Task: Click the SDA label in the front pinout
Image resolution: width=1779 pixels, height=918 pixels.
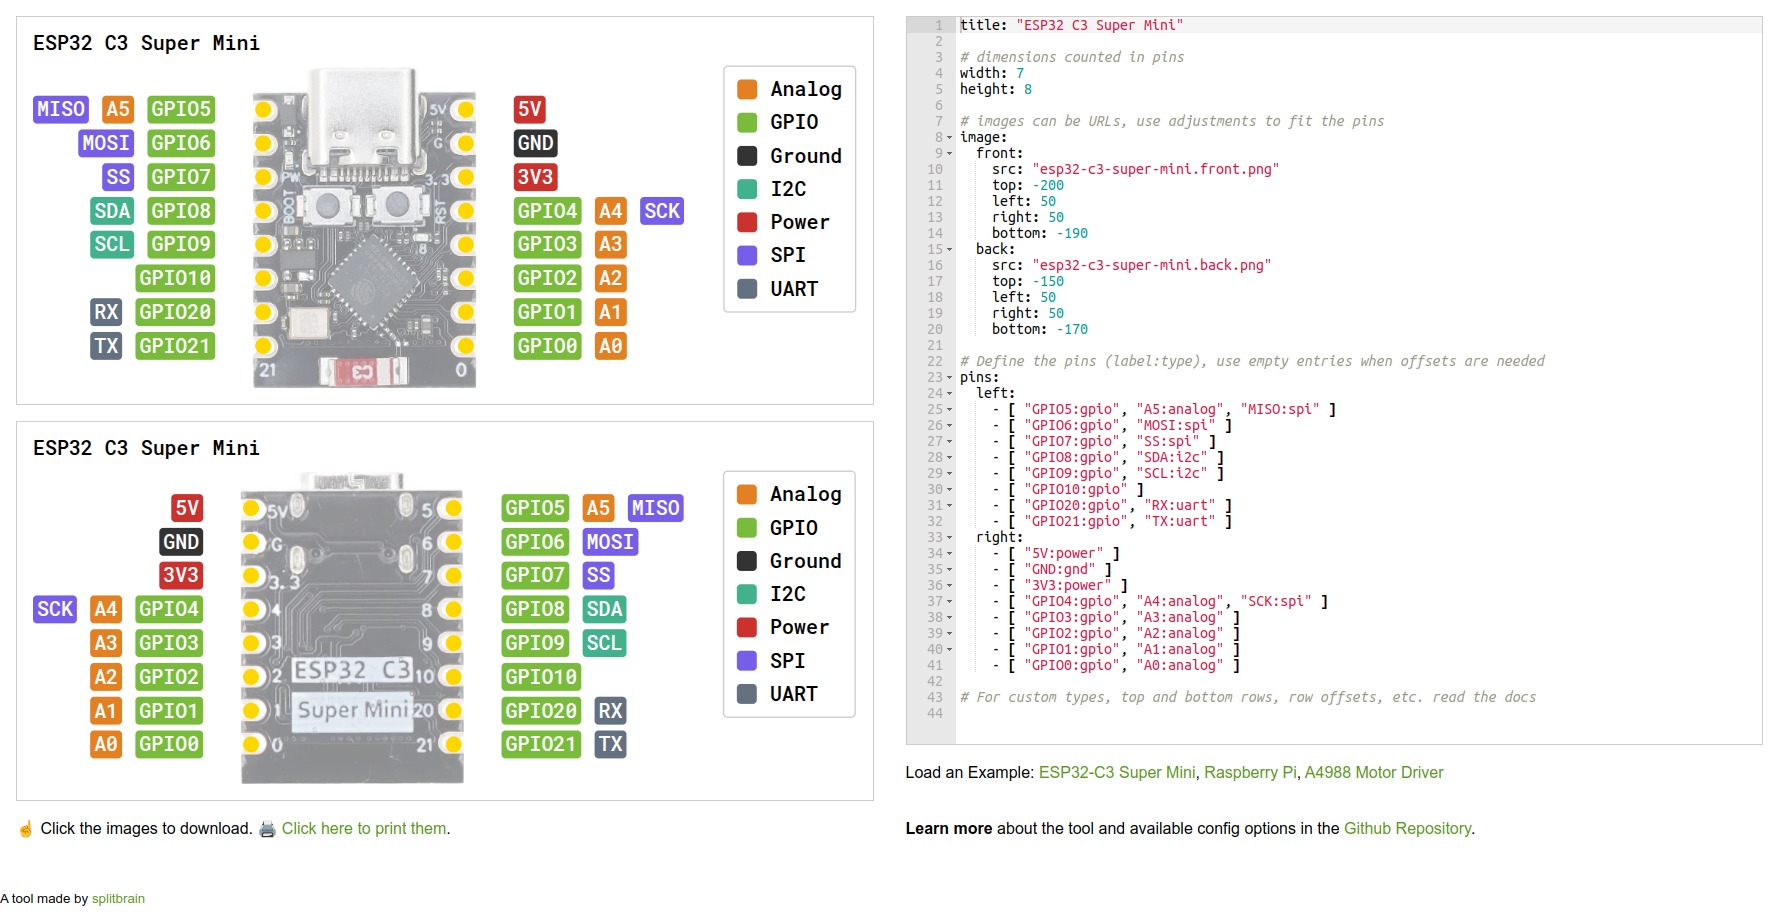Action: (112, 211)
